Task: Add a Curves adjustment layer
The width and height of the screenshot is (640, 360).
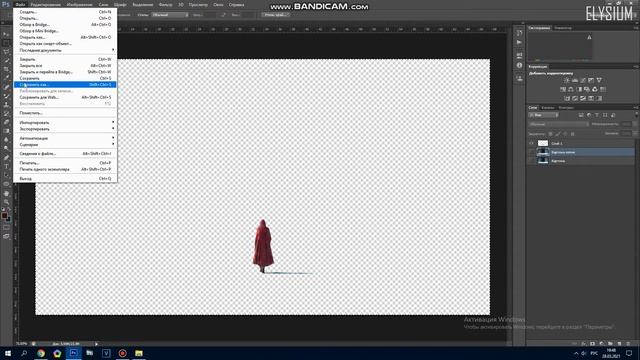Action: point(583,80)
